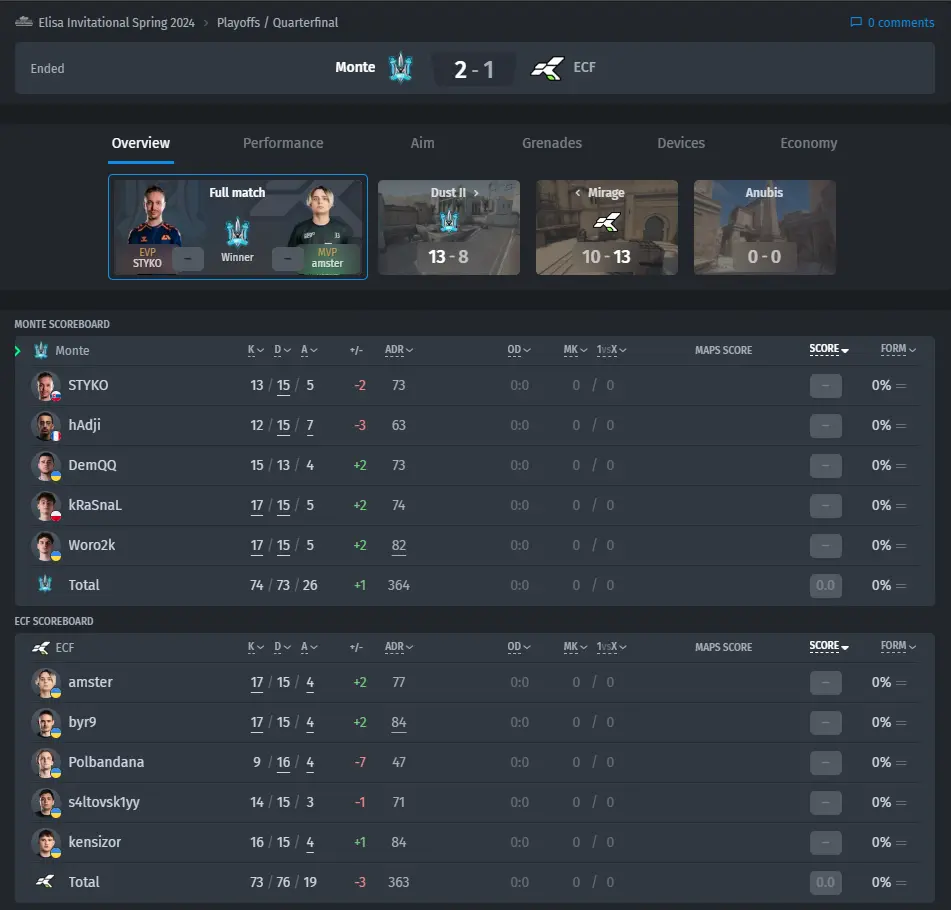This screenshot has height=910, width=951.
Task: Click the tournament icon beside Elisa Invitational
Action: [x=24, y=22]
